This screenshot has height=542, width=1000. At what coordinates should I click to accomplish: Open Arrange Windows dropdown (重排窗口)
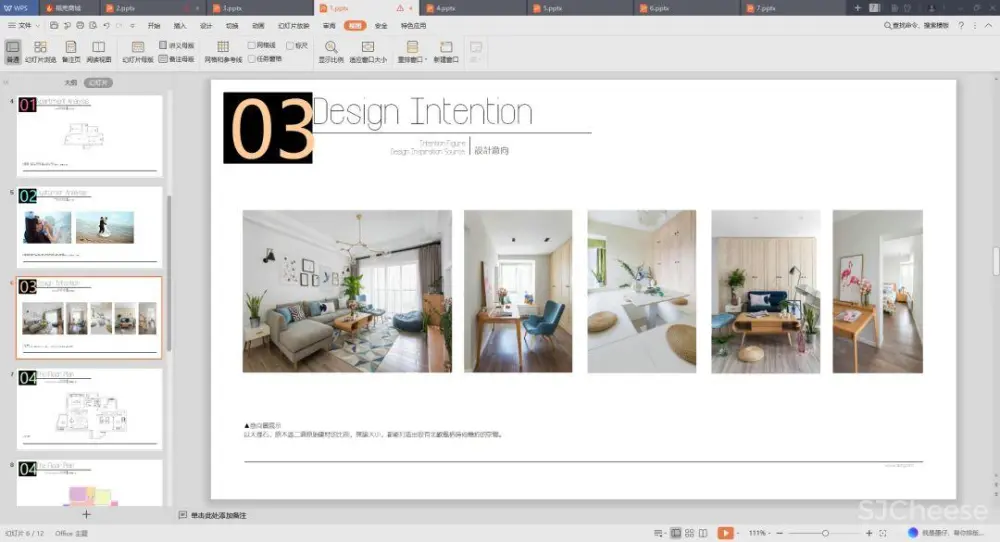pos(411,51)
